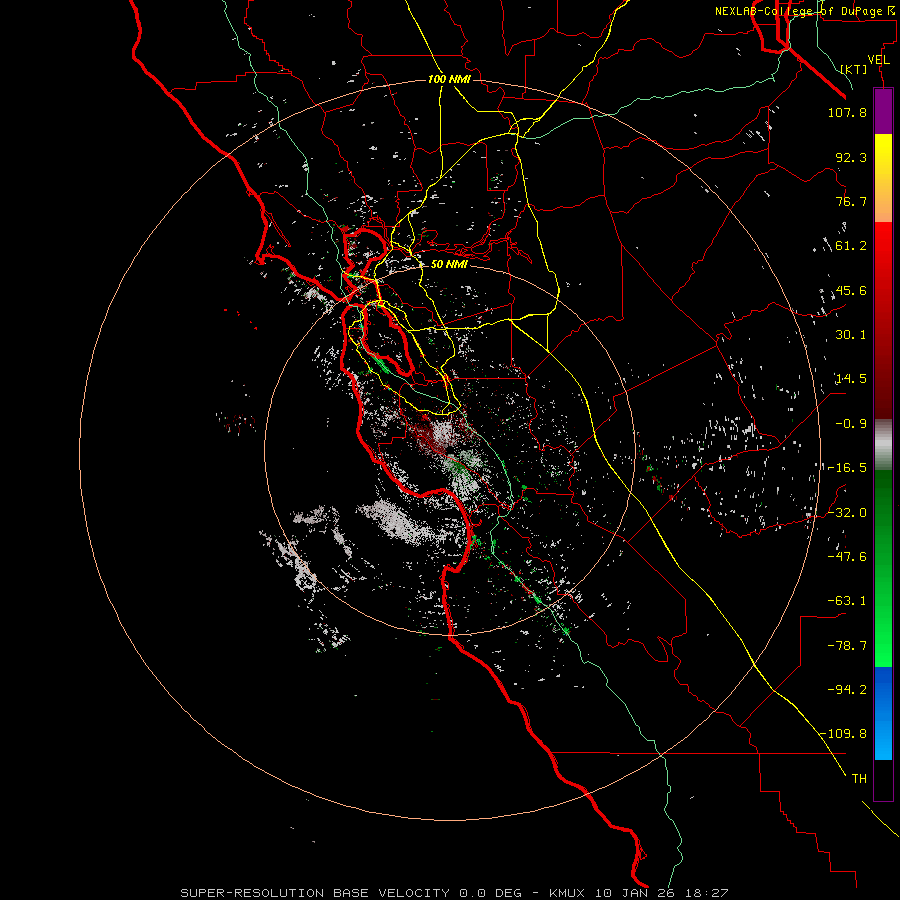Click the -109.8 velocity scale value
This screenshot has height=900, width=900.
(x=843, y=734)
